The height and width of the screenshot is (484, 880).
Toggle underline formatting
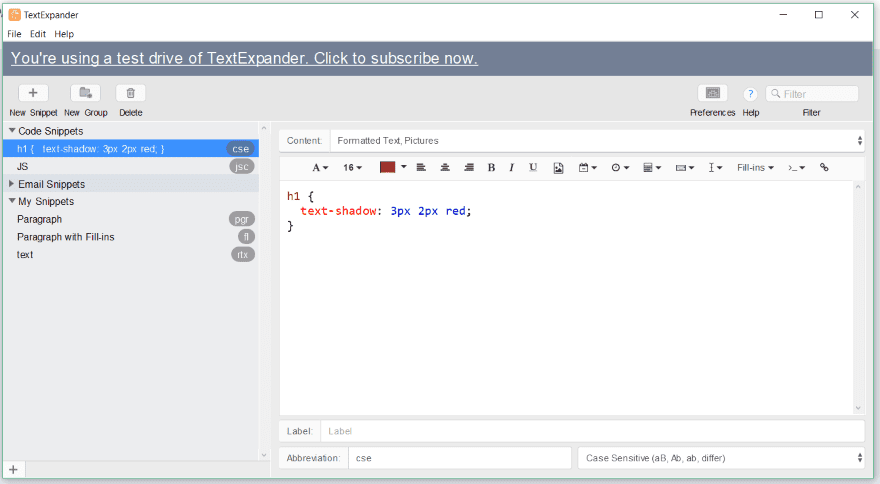[x=533, y=168]
